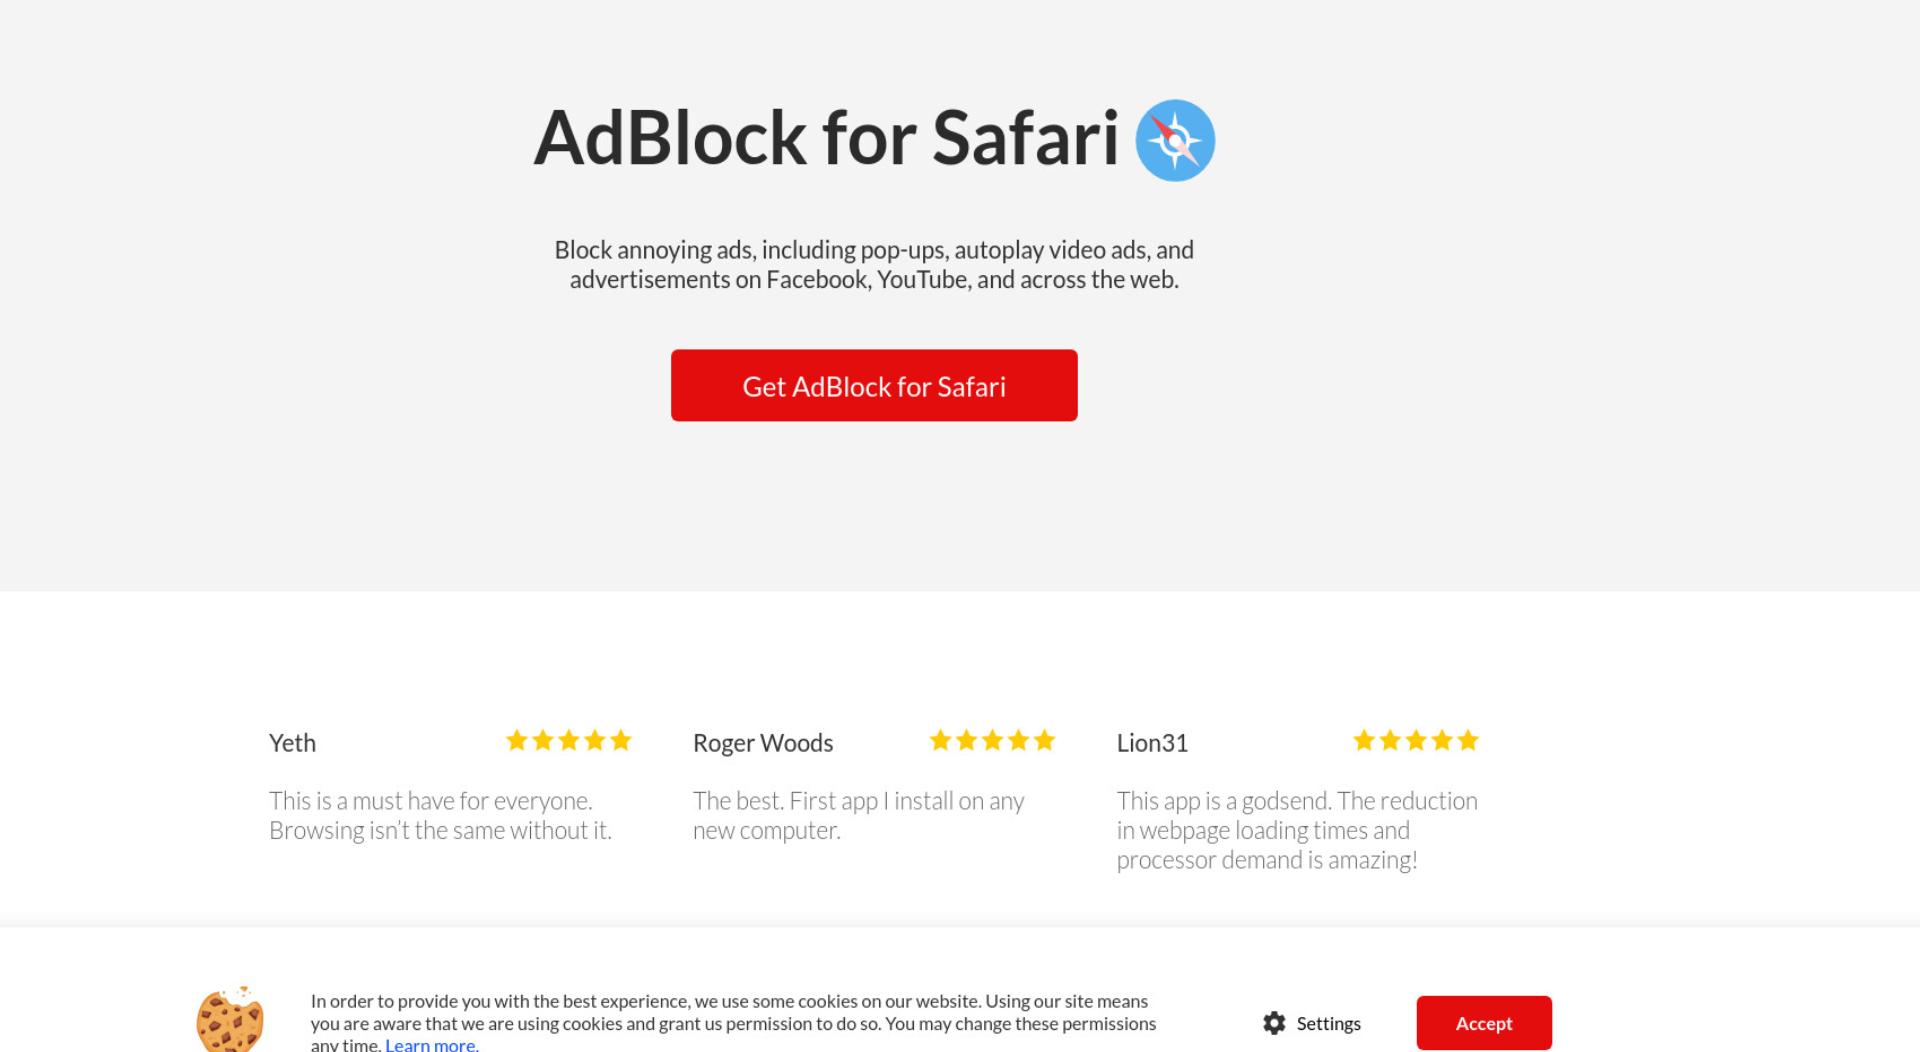Click the first star in Yeth's rating

(517, 740)
